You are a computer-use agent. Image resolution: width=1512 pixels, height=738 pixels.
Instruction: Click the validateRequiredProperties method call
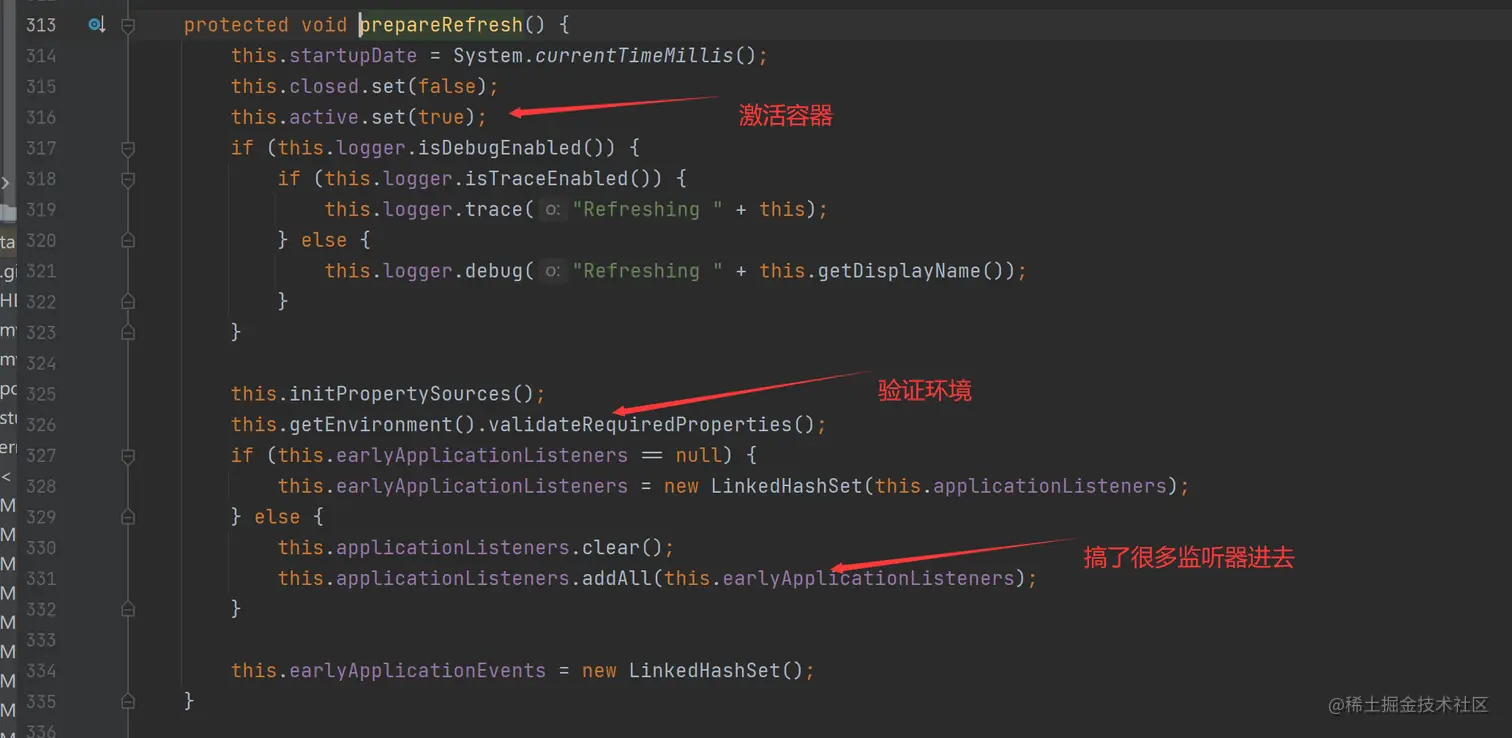point(641,425)
